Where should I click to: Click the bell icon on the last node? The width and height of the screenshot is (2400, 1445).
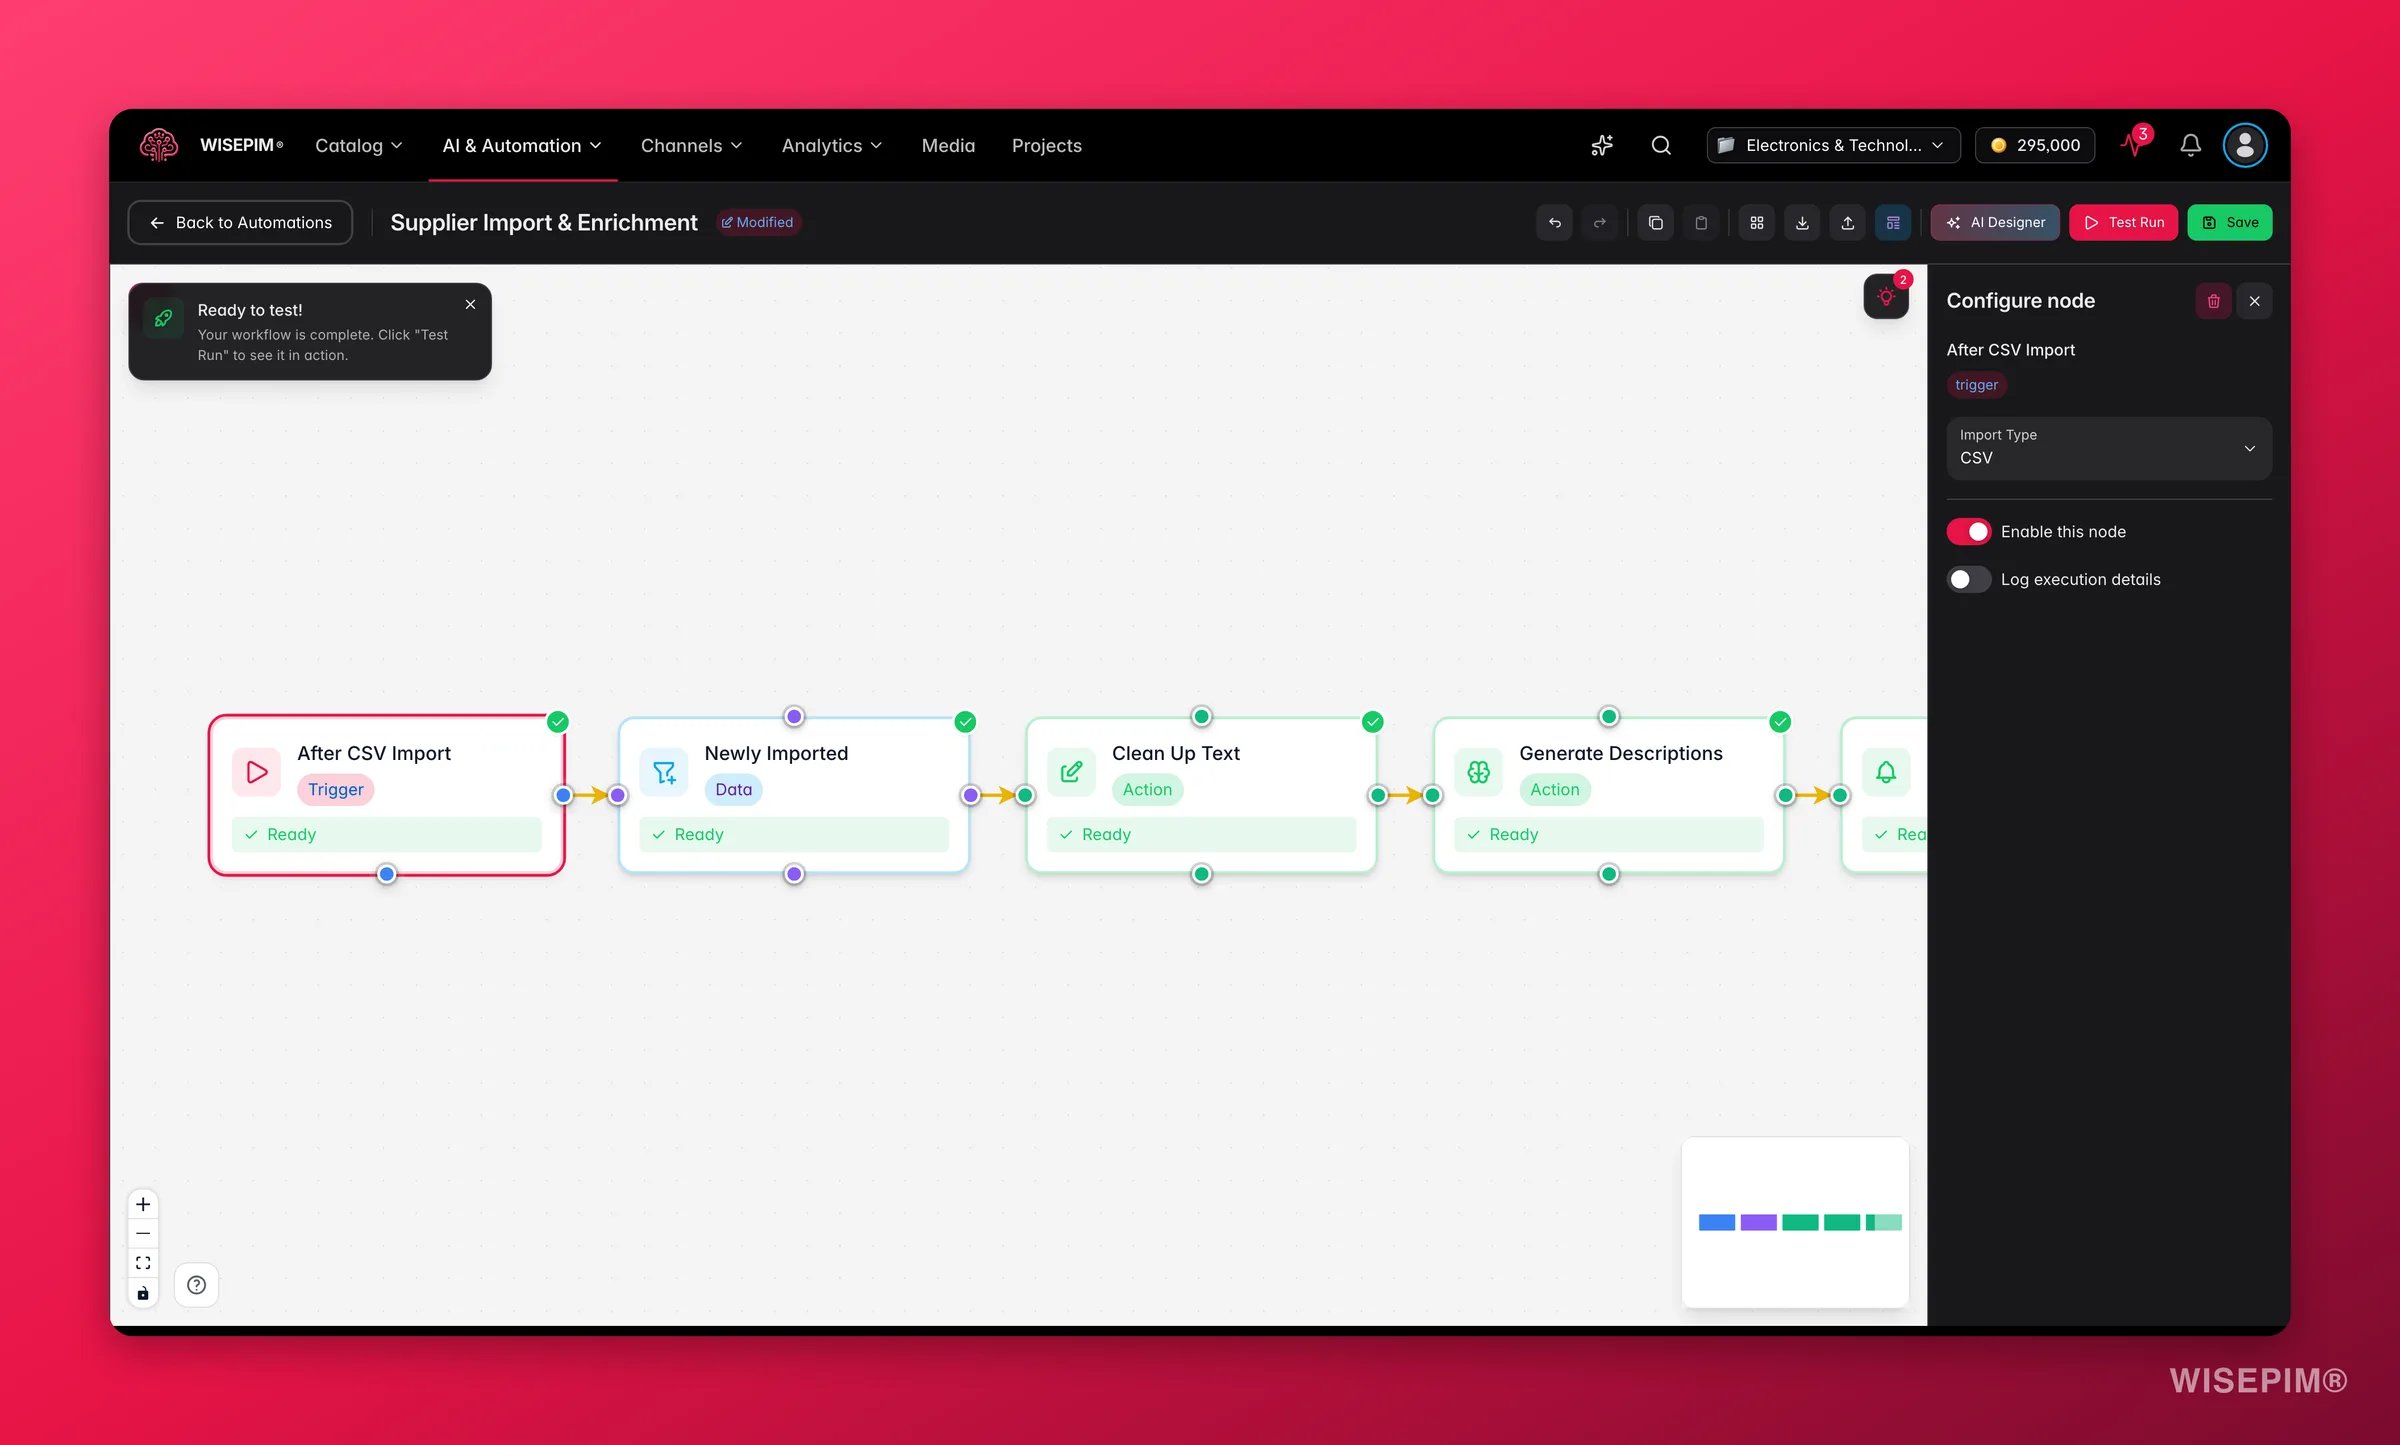pos(1886,772)
